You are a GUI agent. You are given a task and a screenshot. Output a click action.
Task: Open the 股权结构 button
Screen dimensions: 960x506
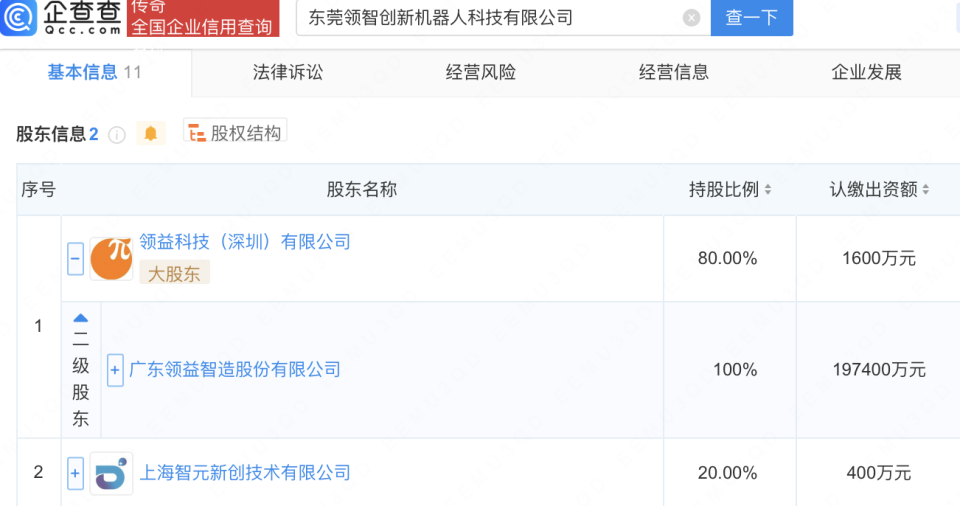click(x=235, y=132)
